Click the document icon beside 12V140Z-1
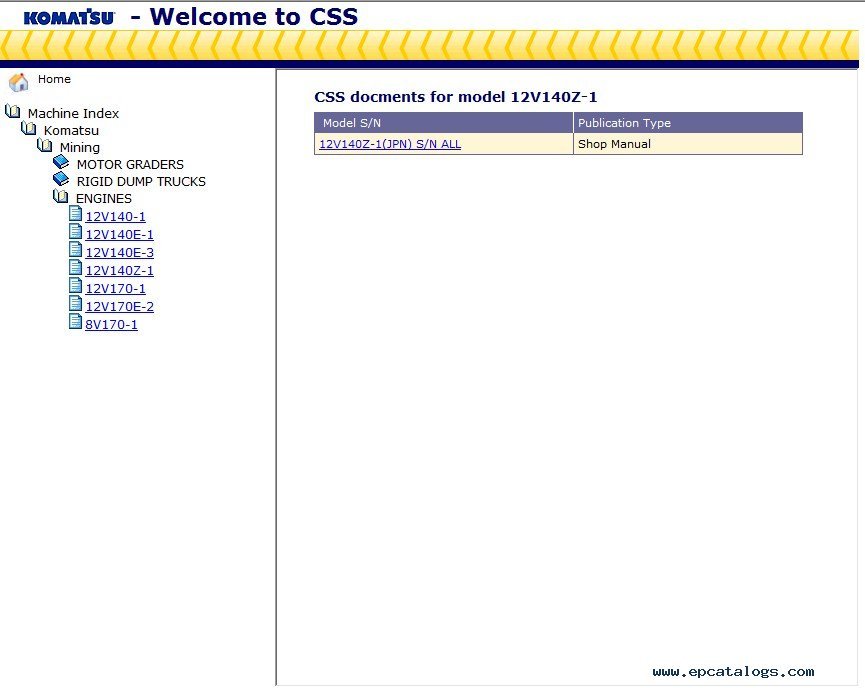 [76, 268]
